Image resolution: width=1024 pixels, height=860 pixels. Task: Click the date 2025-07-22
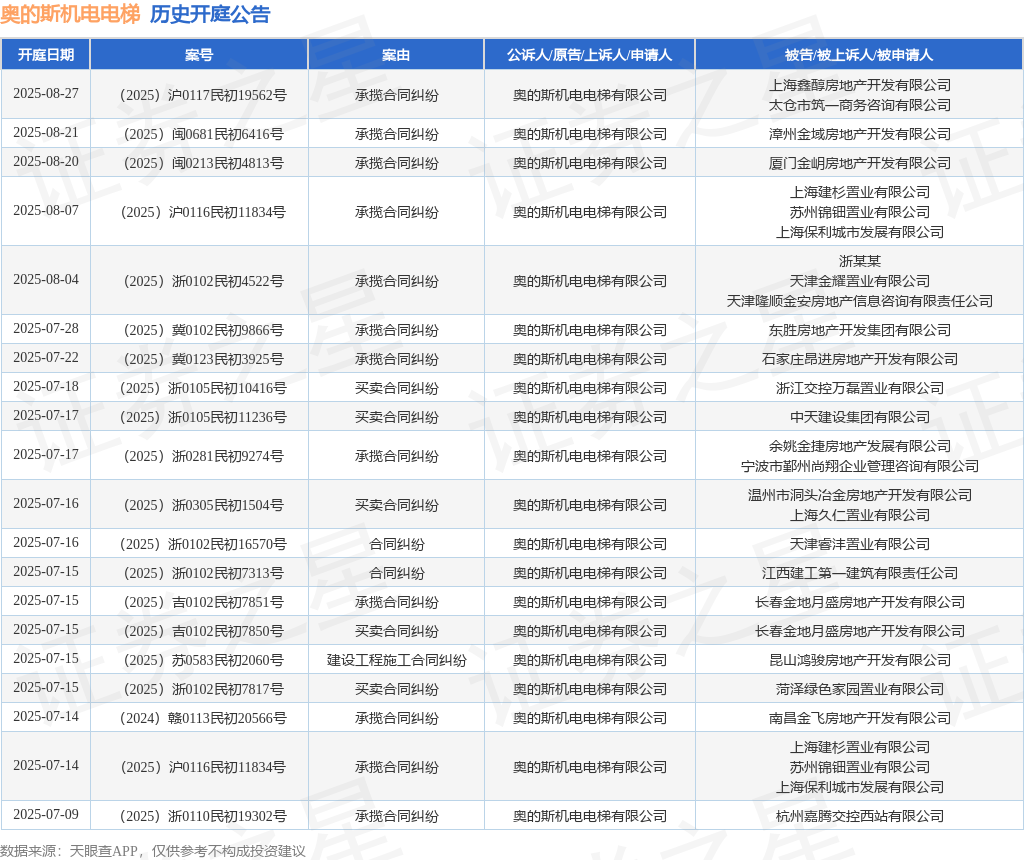46,357
